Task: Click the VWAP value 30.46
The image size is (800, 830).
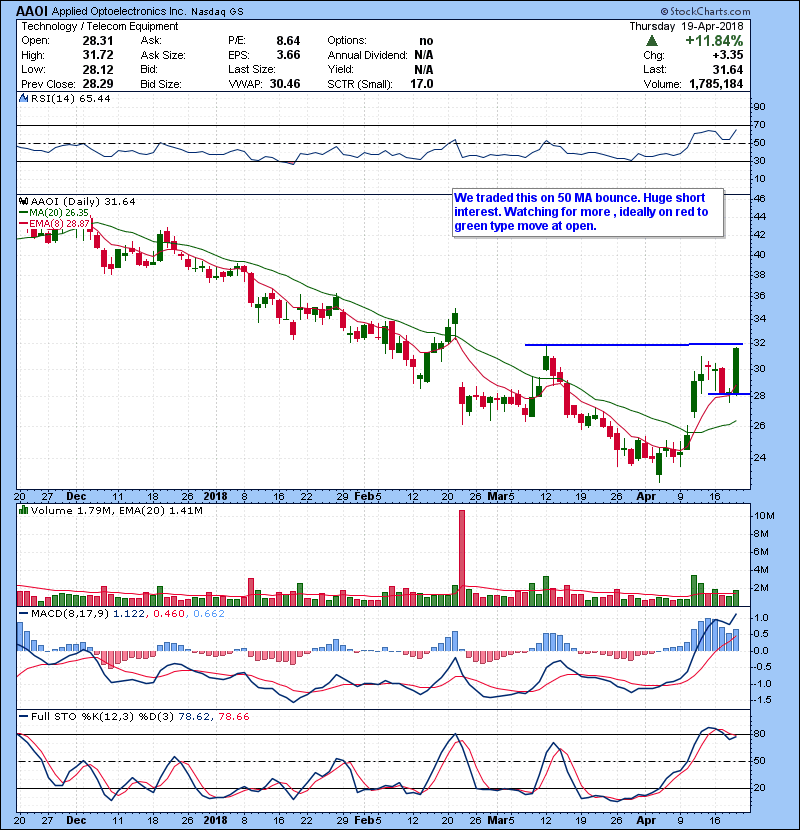Action: tap(285, 84)
